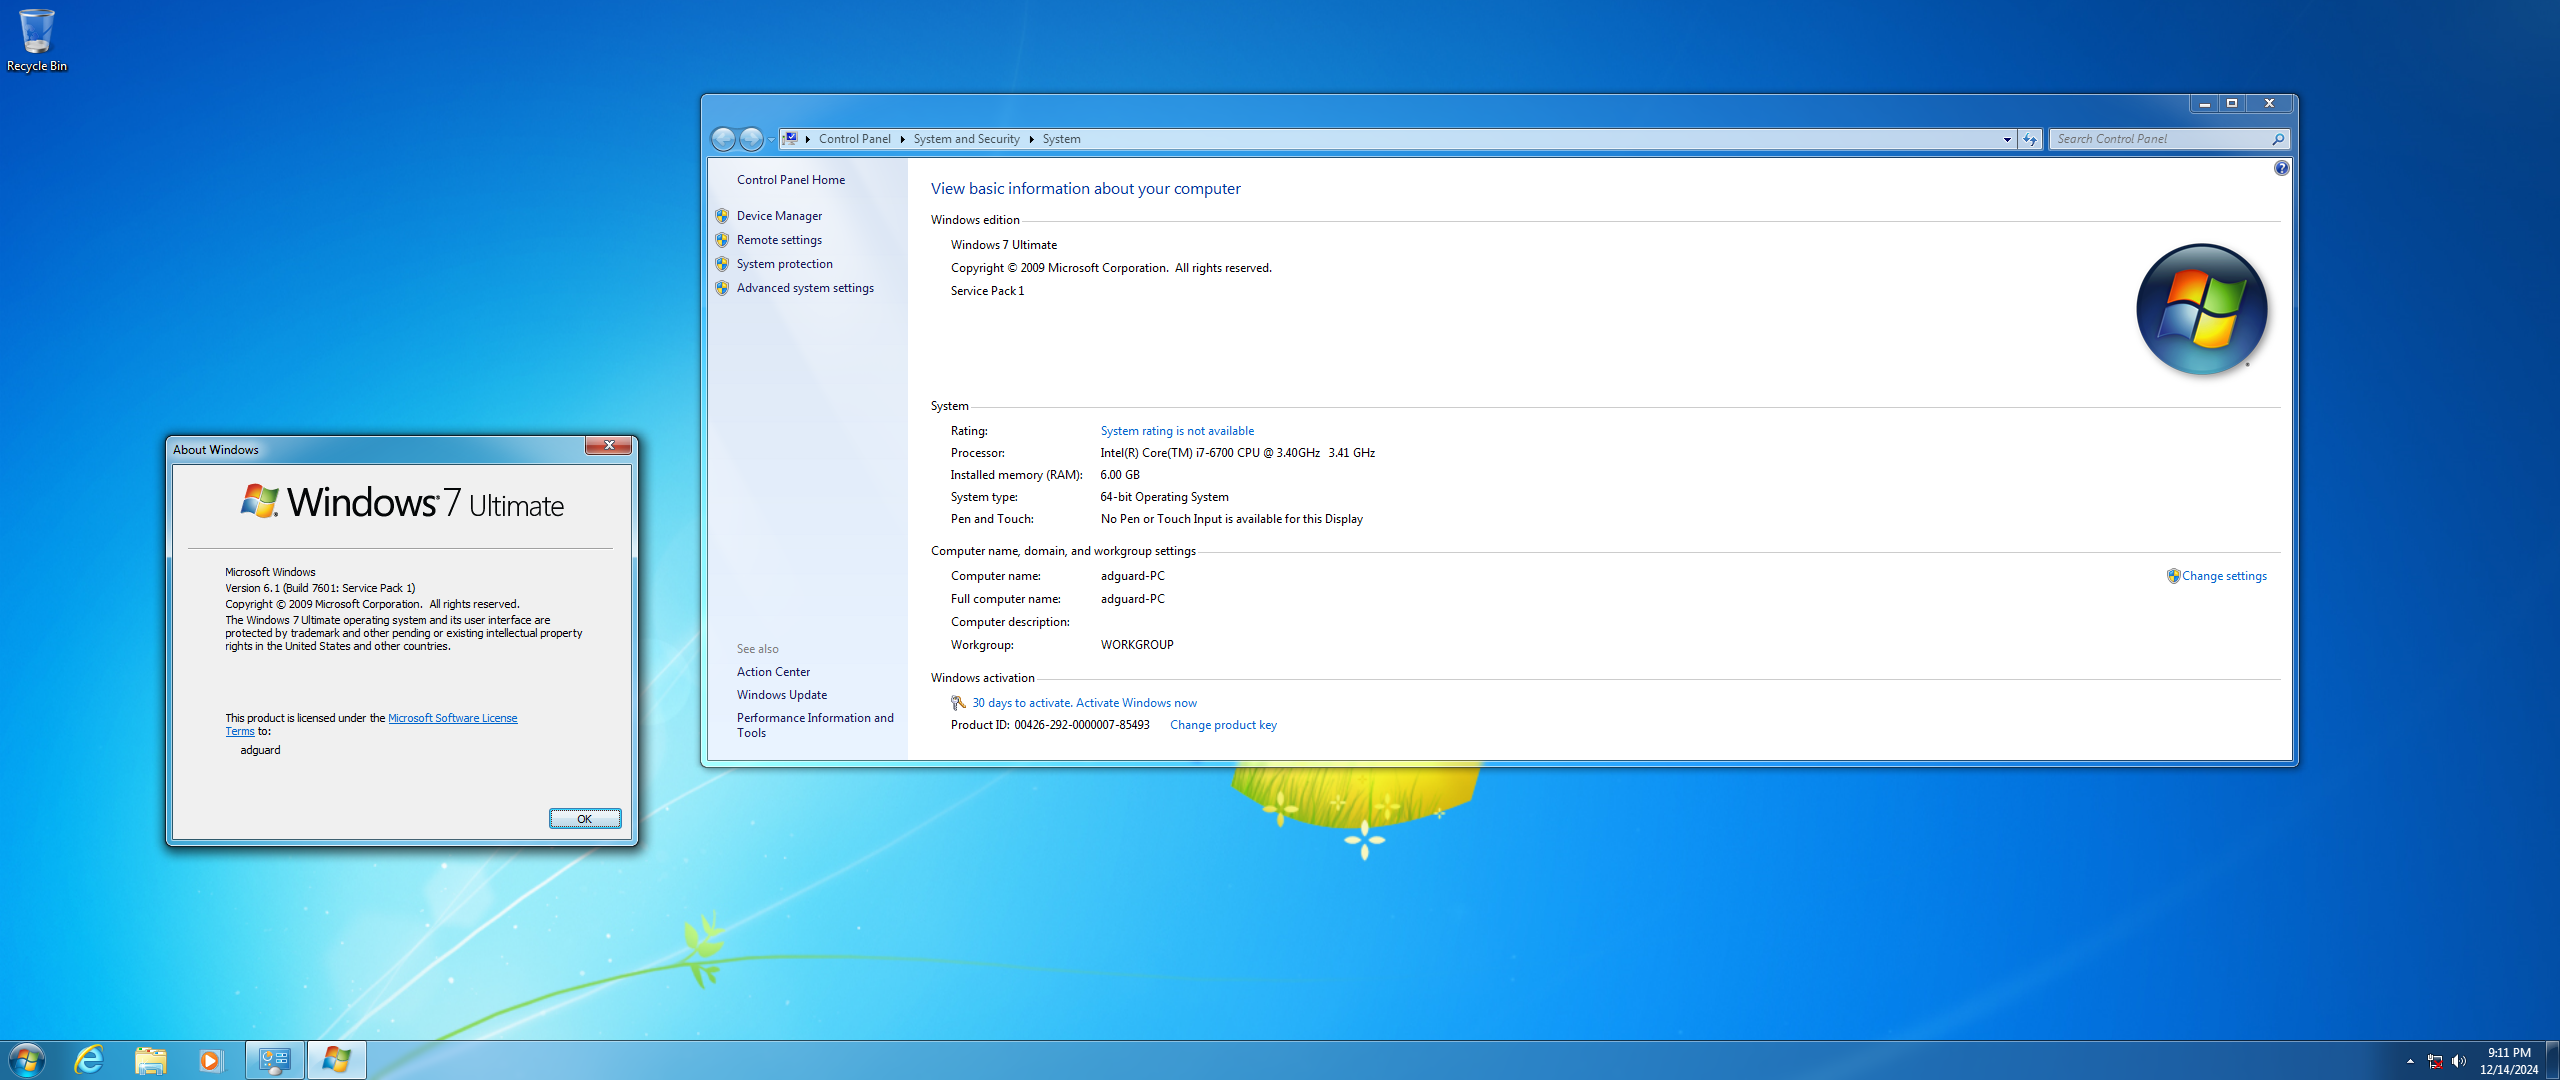Launch Internet Explorer from taskbar

[x=89, y=1060]
